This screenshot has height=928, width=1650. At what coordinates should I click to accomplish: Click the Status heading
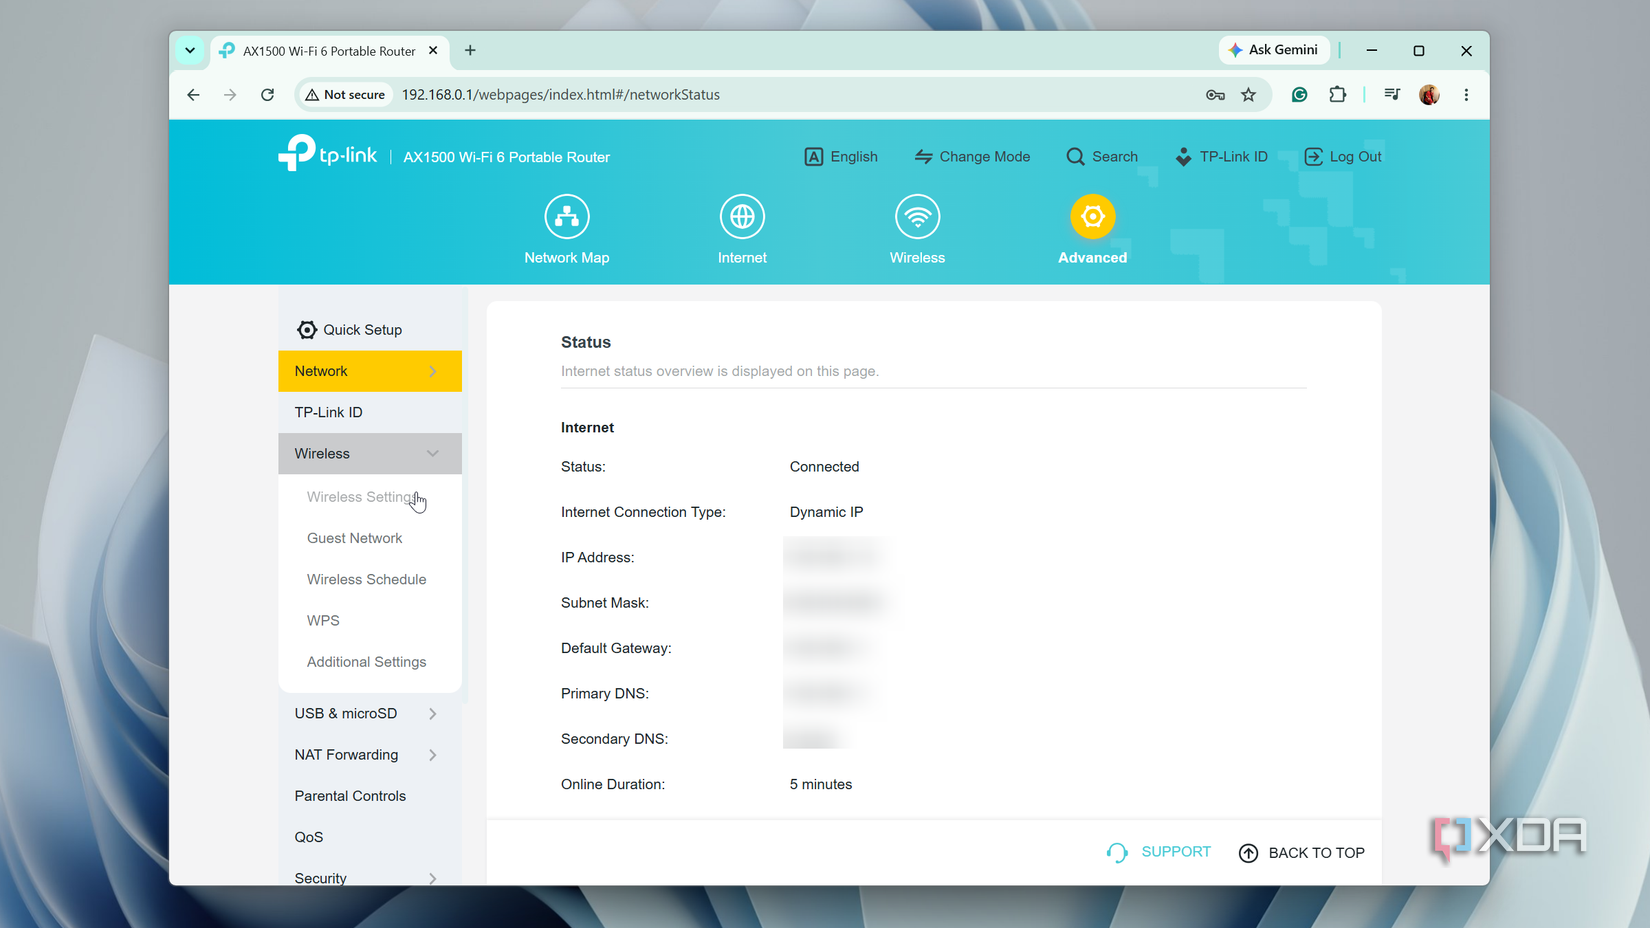(586, 342)
